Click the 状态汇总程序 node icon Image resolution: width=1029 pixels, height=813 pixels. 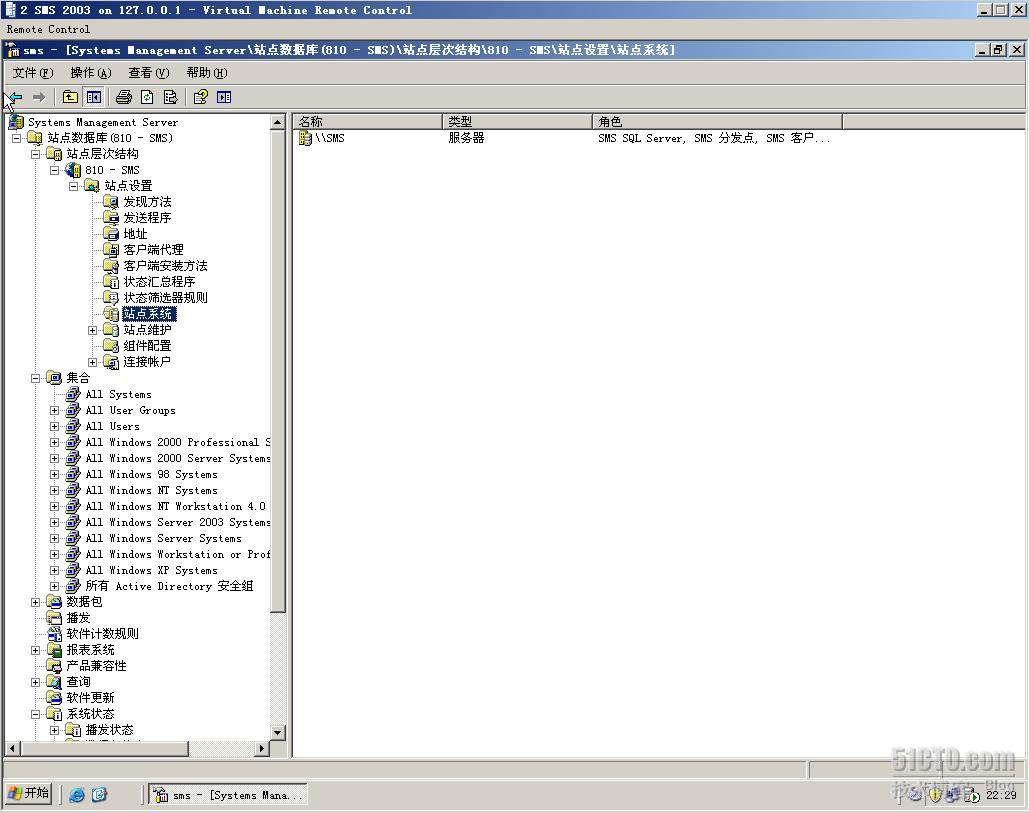click(111, 281)
